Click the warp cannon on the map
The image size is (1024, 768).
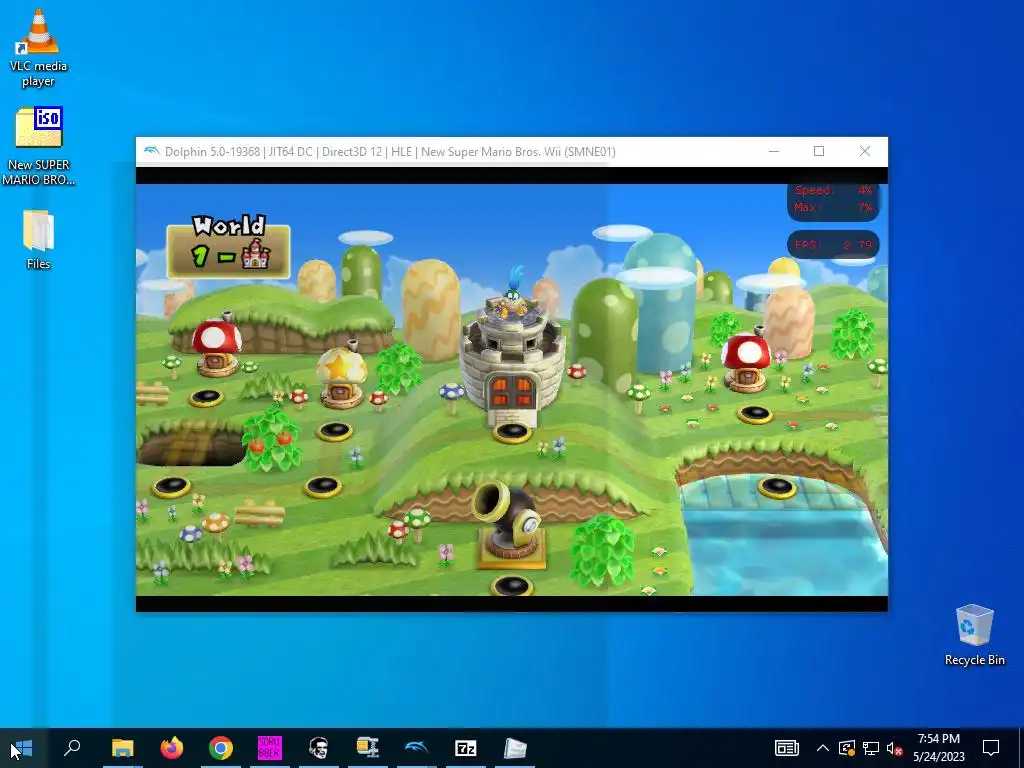pos(510,526)
